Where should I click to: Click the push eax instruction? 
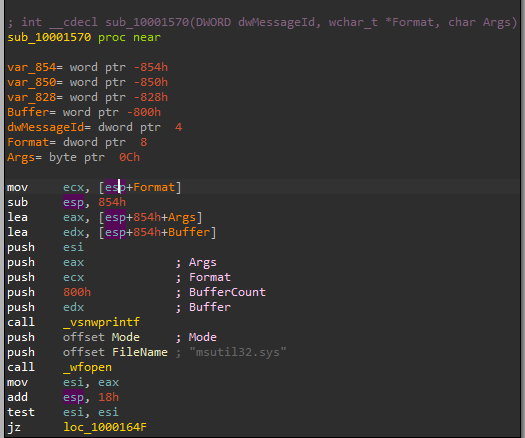click(x=45, y=263)
